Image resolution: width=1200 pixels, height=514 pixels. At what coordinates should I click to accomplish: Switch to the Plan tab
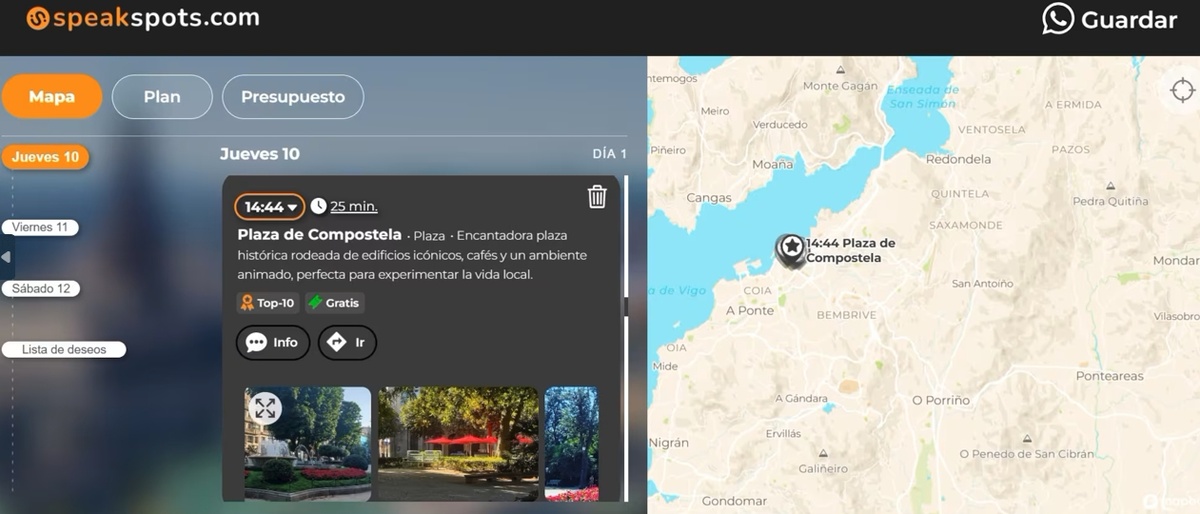tap(162, 97)
